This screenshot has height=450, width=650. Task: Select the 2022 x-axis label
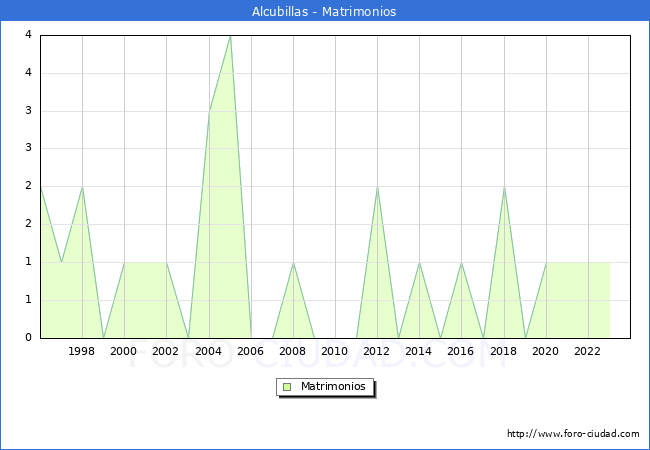588,351
